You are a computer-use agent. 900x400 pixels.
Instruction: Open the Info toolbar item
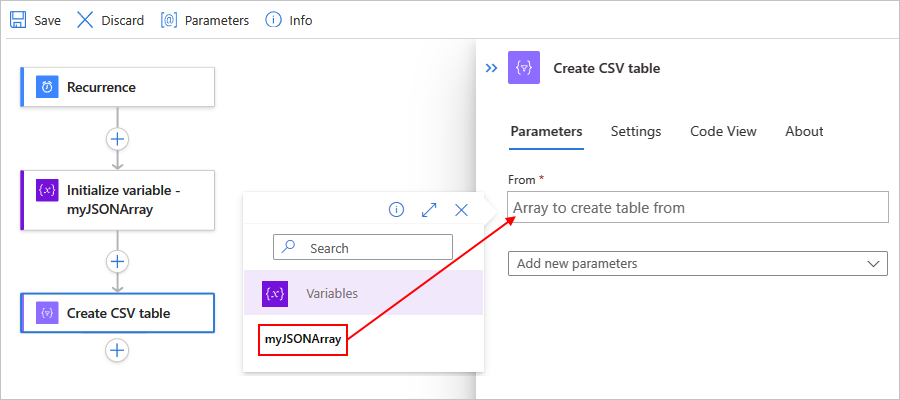click(x=274, y=20)
